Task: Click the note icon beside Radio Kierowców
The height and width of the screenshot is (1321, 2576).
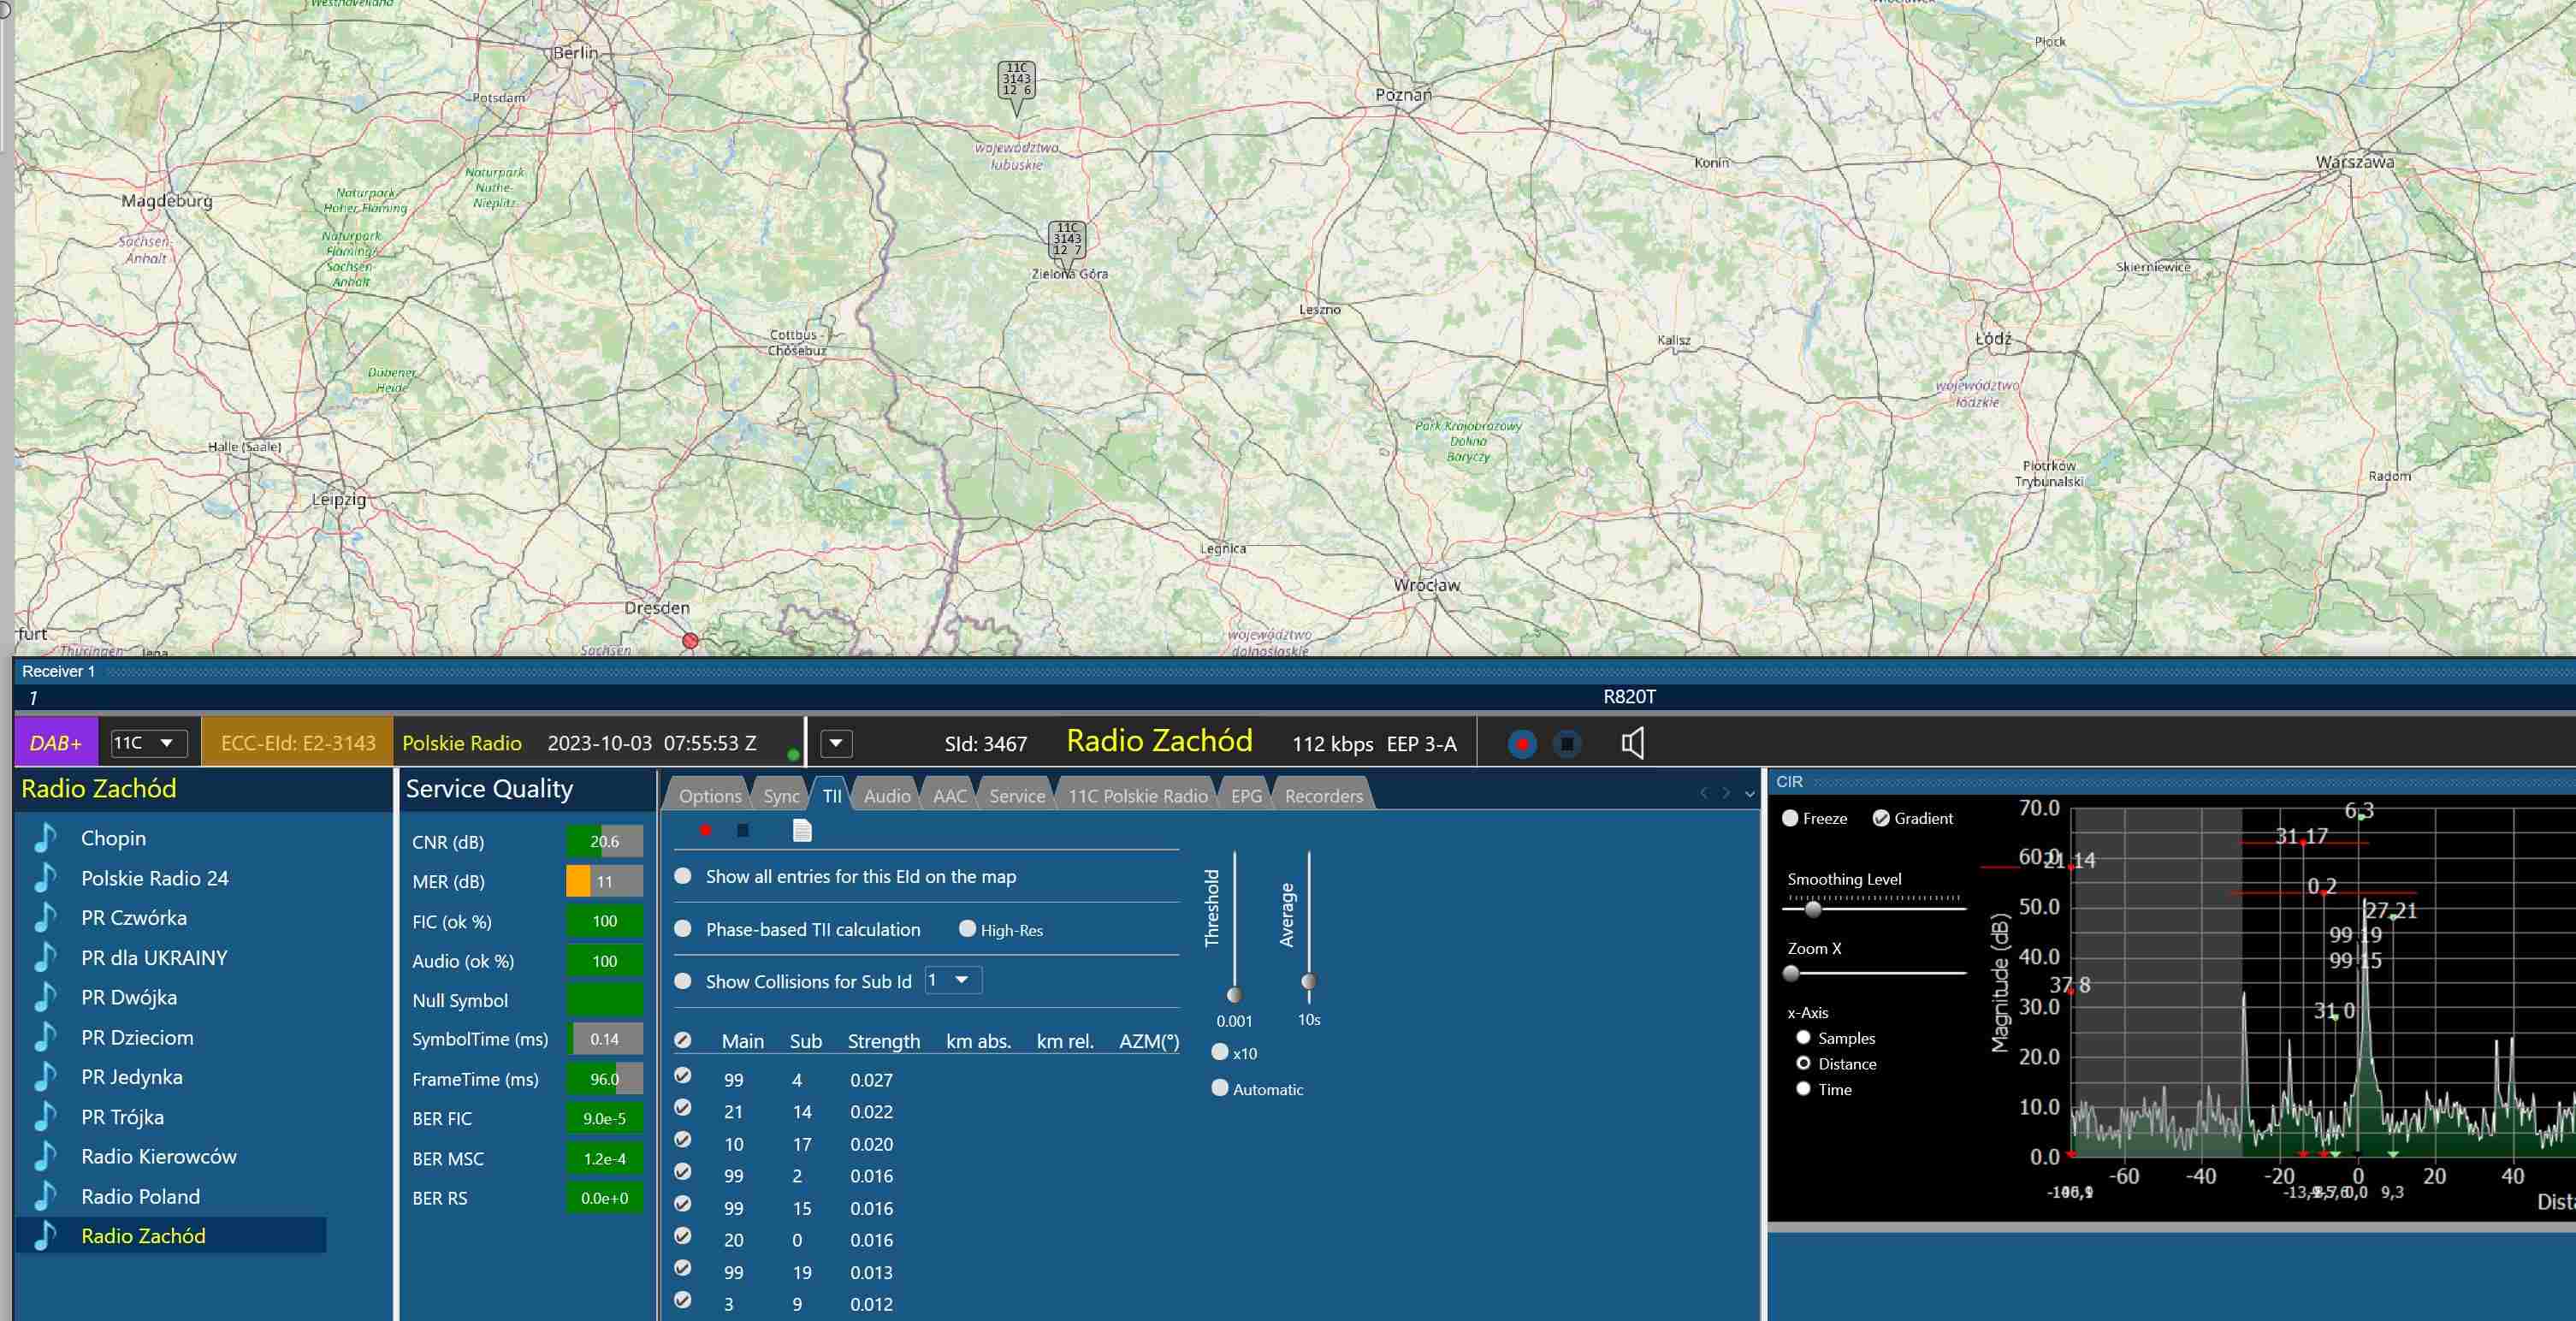Action: click(x=45, y=1156)
